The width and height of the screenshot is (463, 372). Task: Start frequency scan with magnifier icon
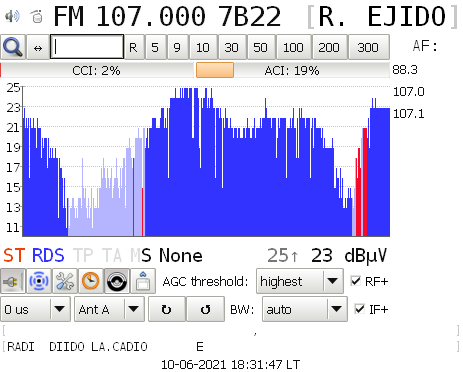[x=13, y=47]
